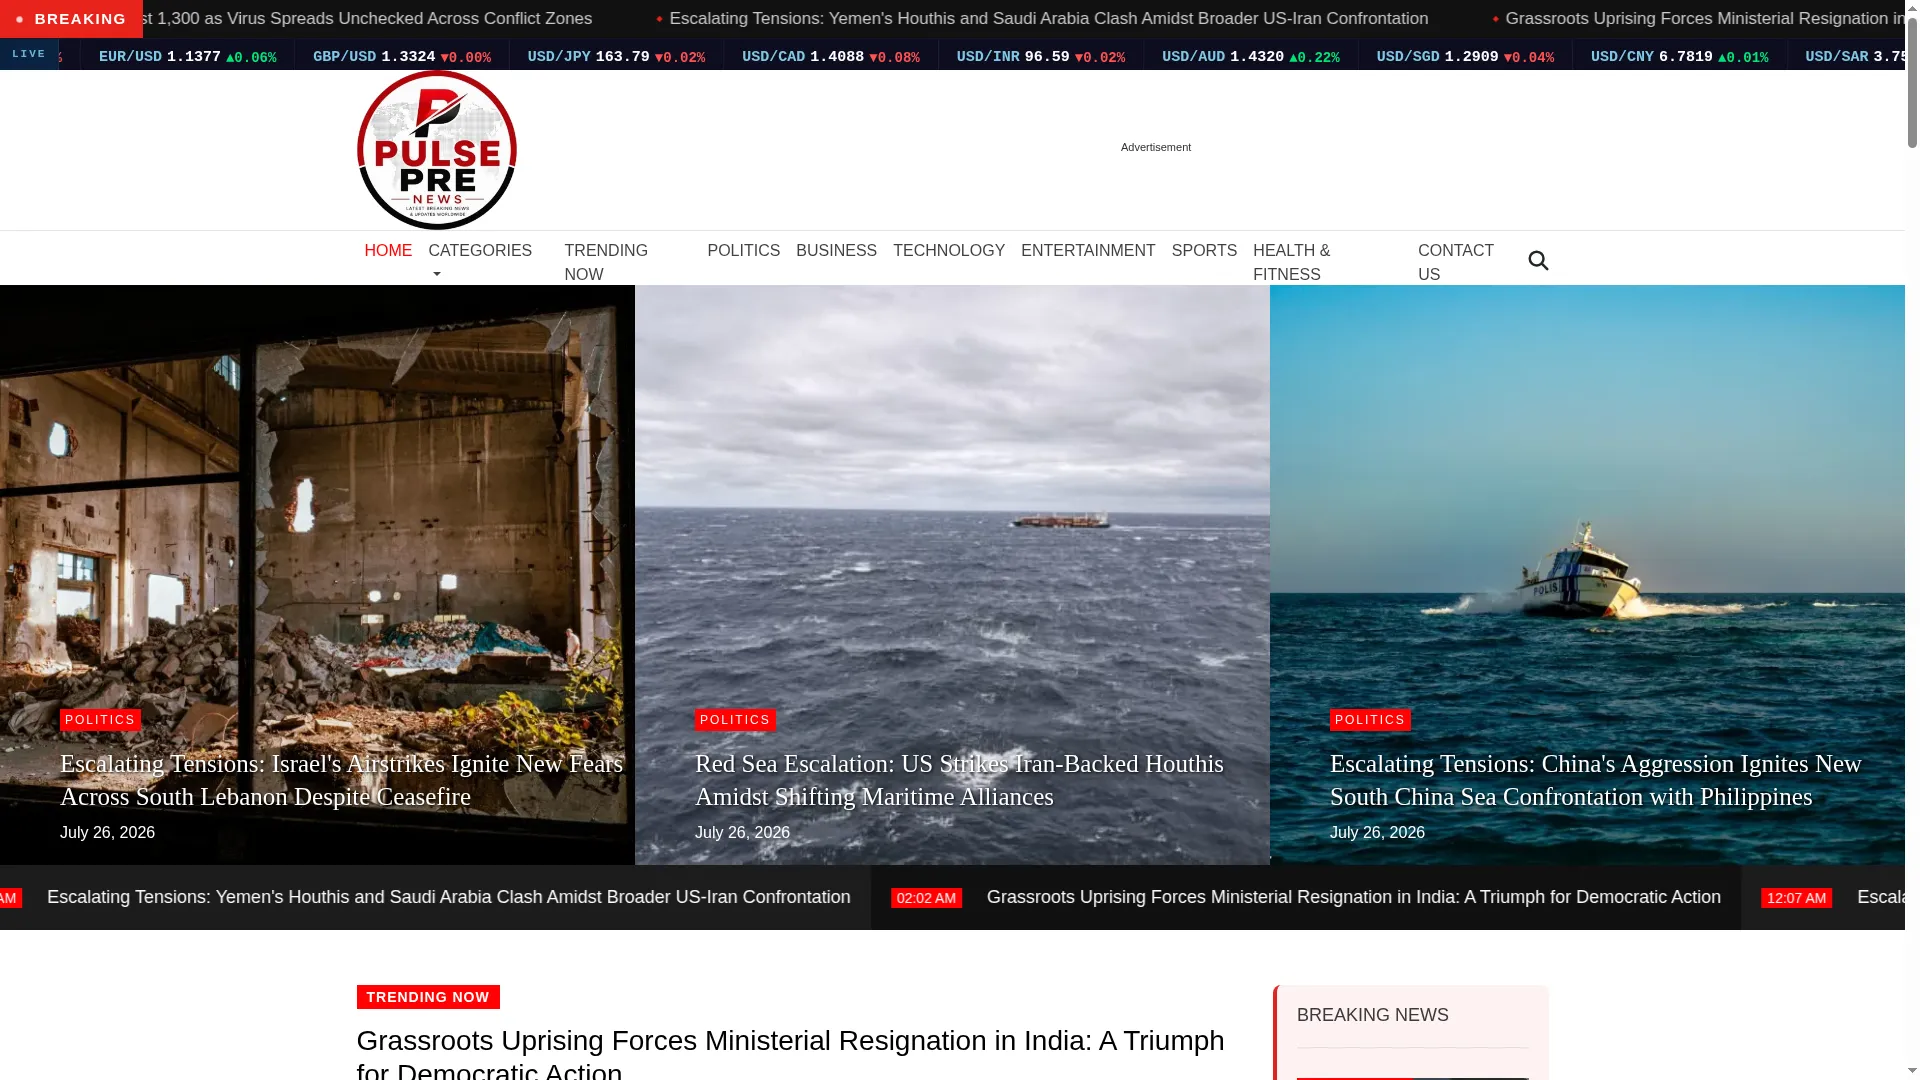The image size is (1920, 1080).
Task: Open ticker story on India Ministerial Resignation
Action: point(1354,897)
